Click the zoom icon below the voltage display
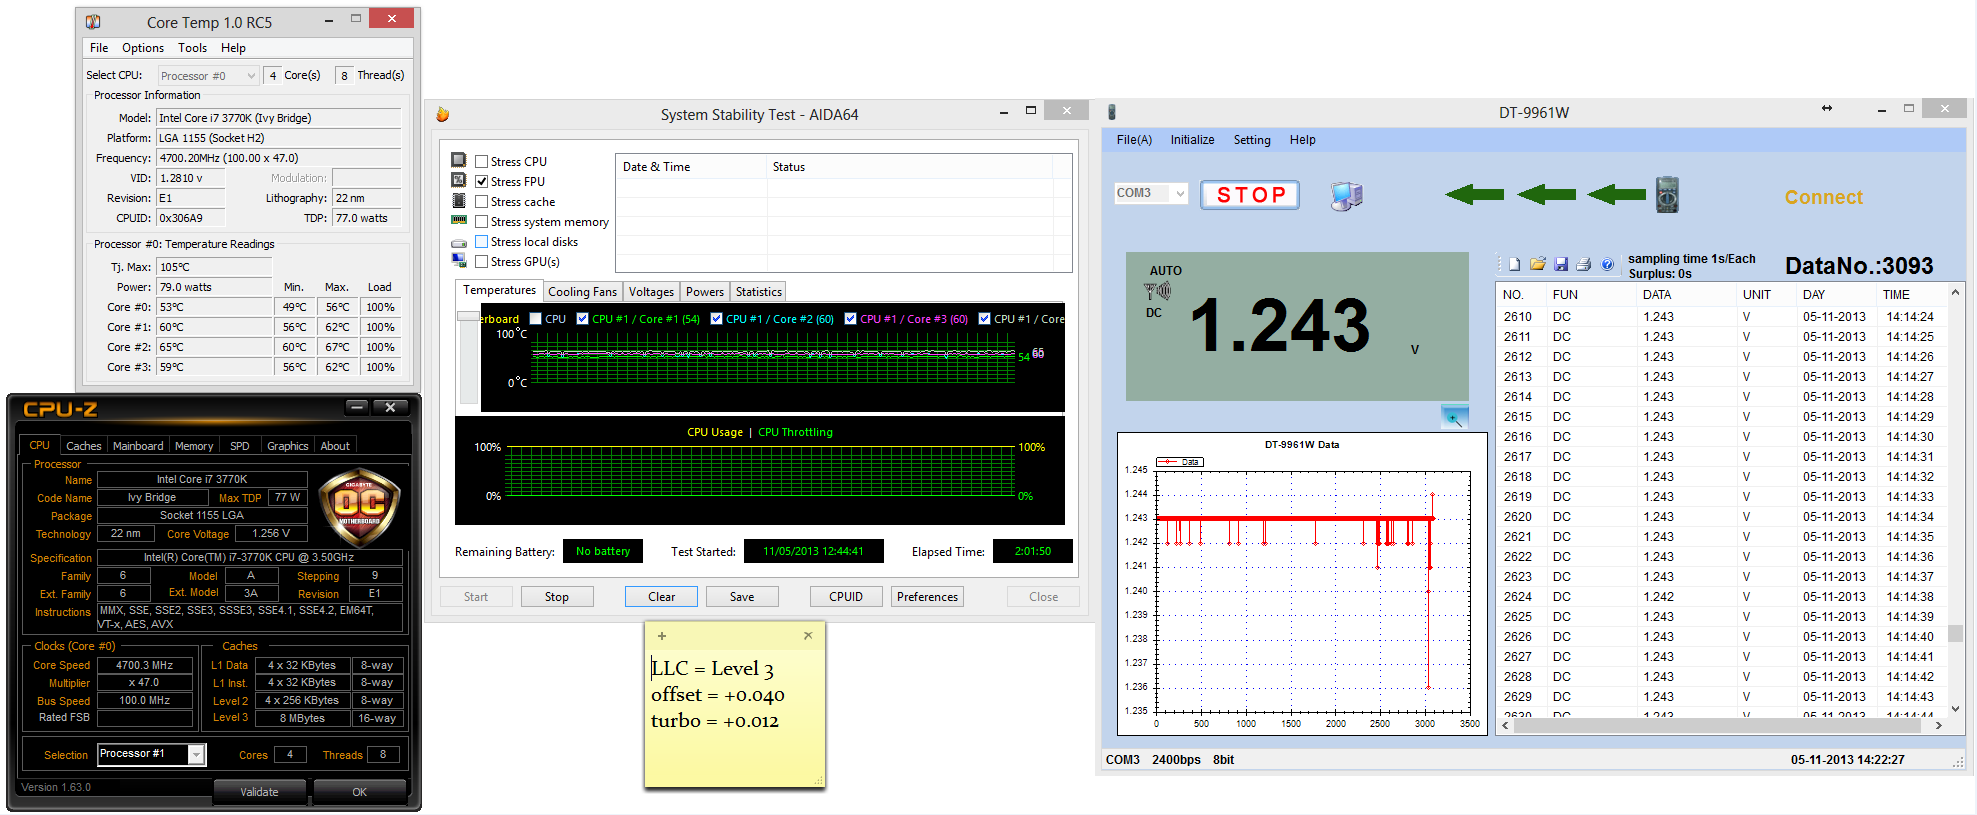The image size is (1977, 815). pyautogui.click(x=1455, y=417)
